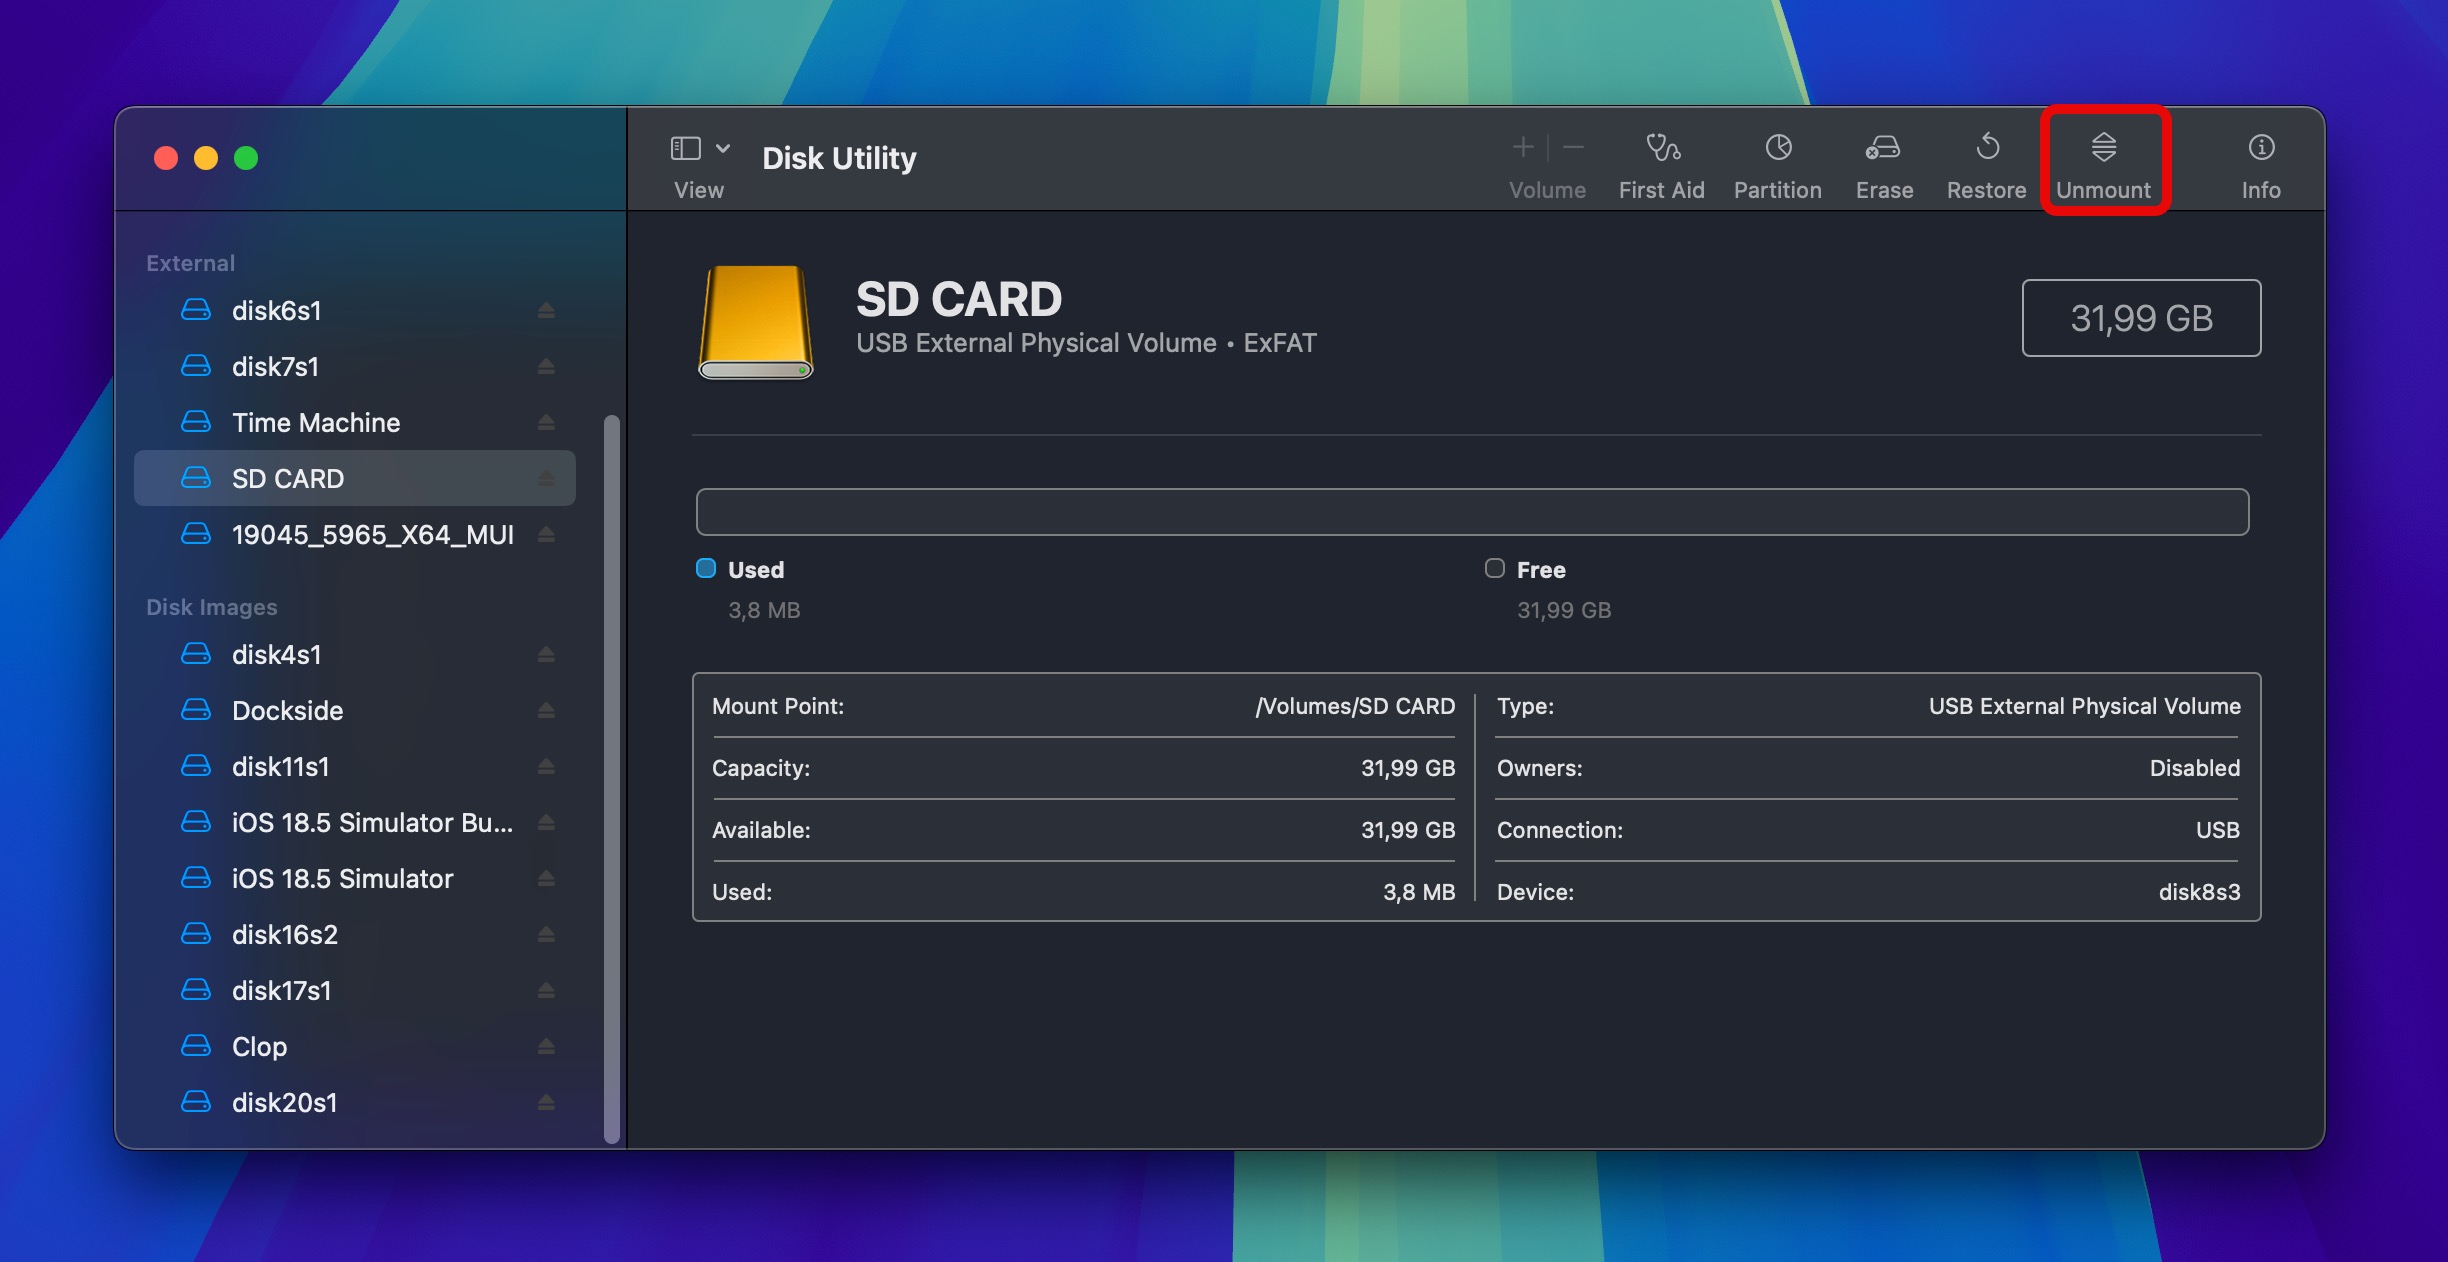2448x1262 pixels.
Task: Select the Clop disk image
Action: coord(260,1047)
